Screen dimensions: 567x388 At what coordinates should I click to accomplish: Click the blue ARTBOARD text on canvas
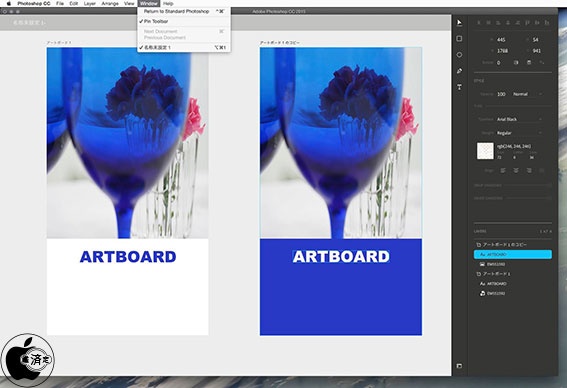click(128, 257)
